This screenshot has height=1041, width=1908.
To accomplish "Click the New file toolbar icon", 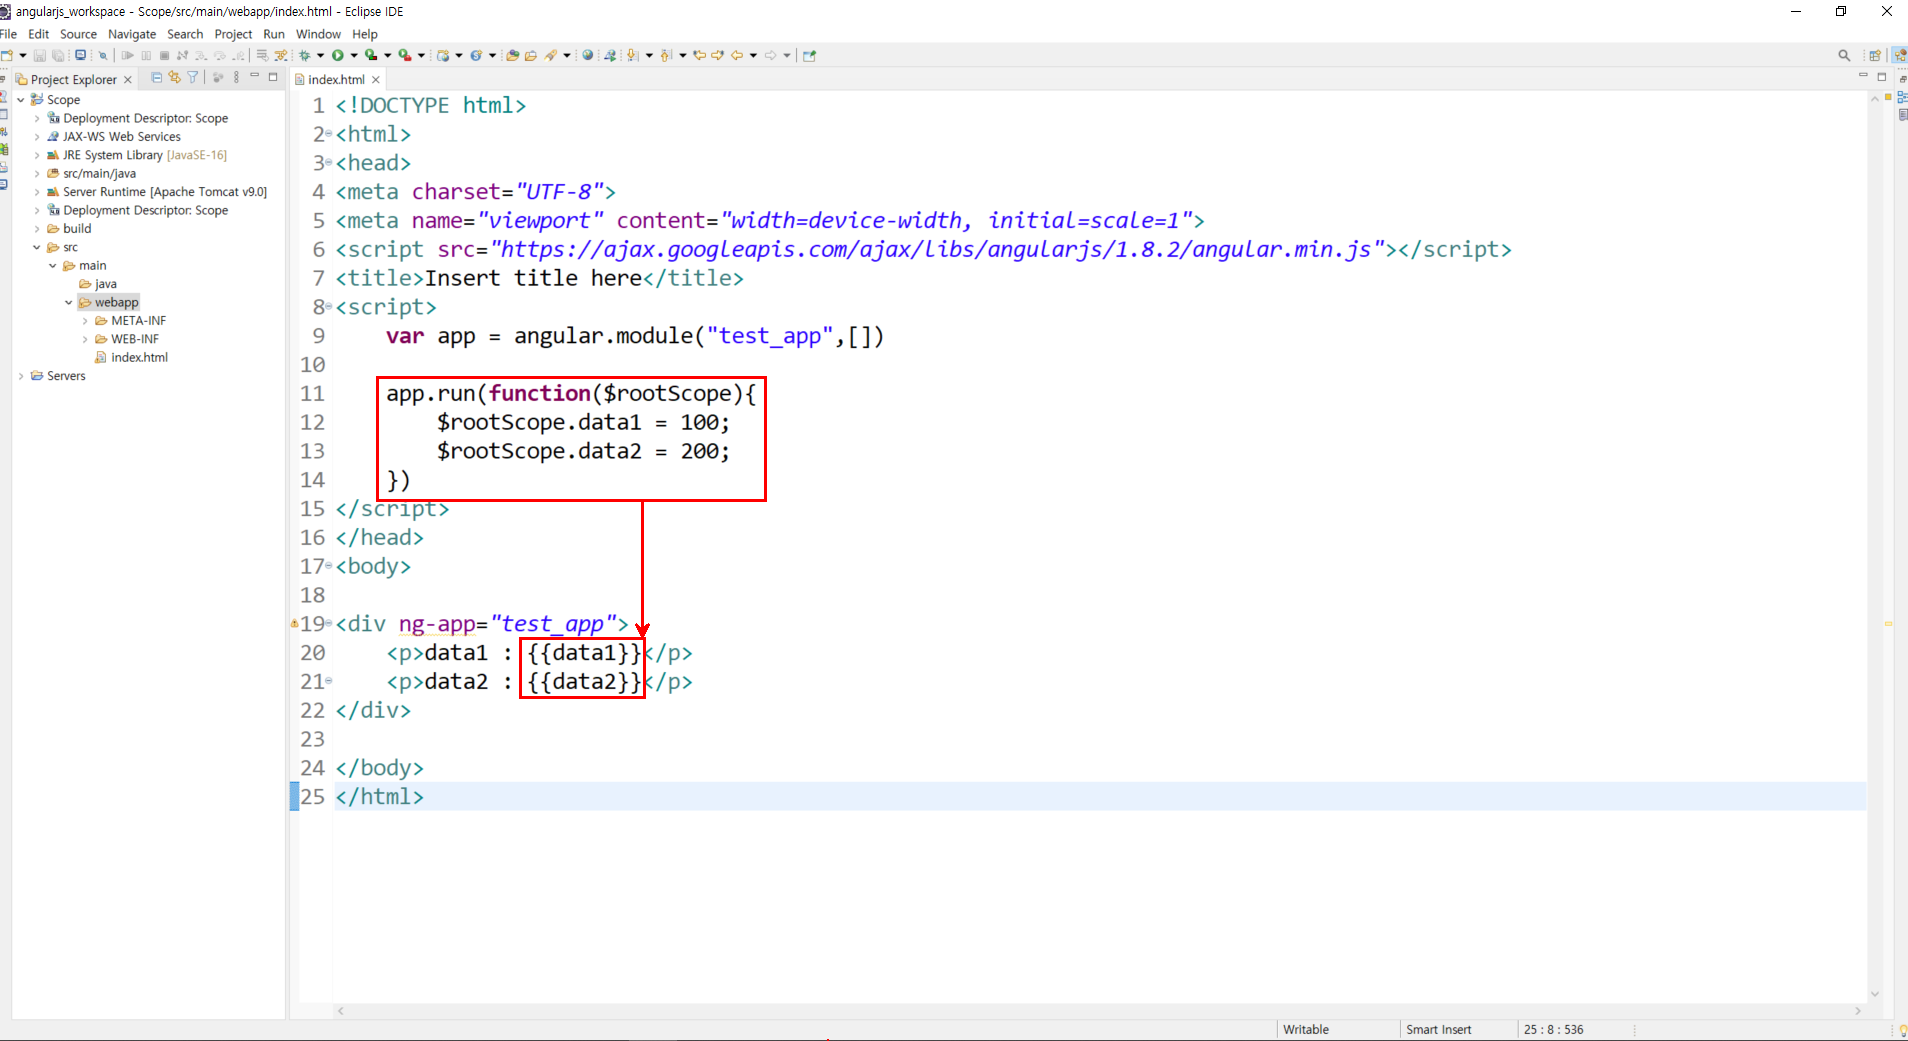I will click(x=7, y=55).
